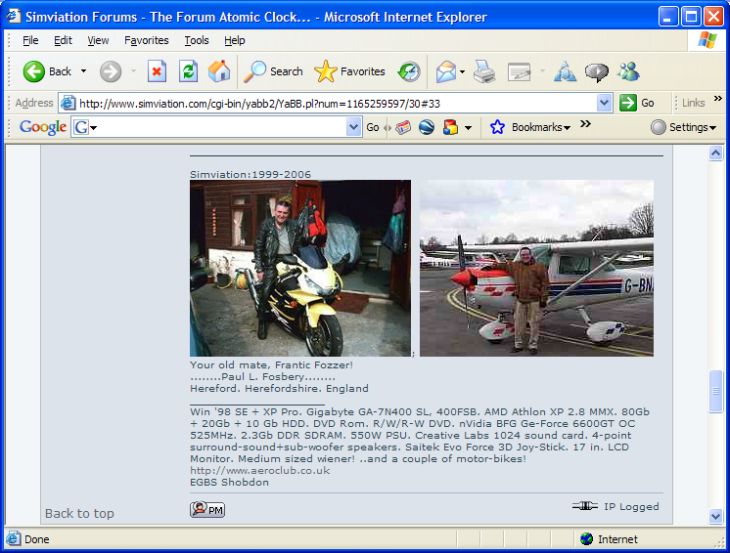Click "Simviation:1999-2006" text

click(250, 175)
